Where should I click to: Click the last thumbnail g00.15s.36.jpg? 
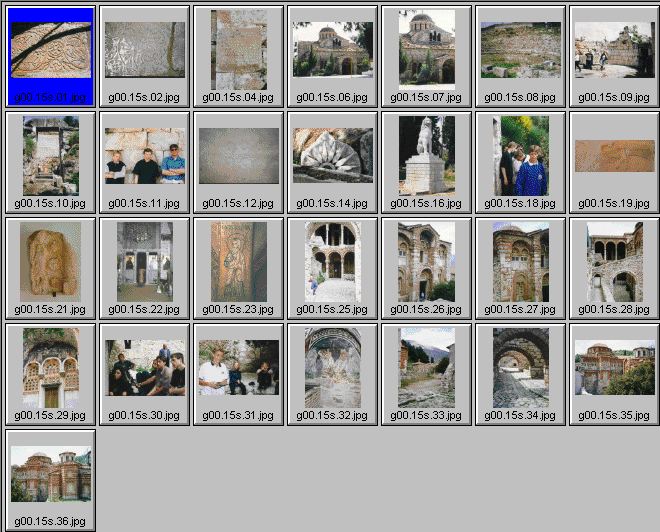[x=50, y=474]
